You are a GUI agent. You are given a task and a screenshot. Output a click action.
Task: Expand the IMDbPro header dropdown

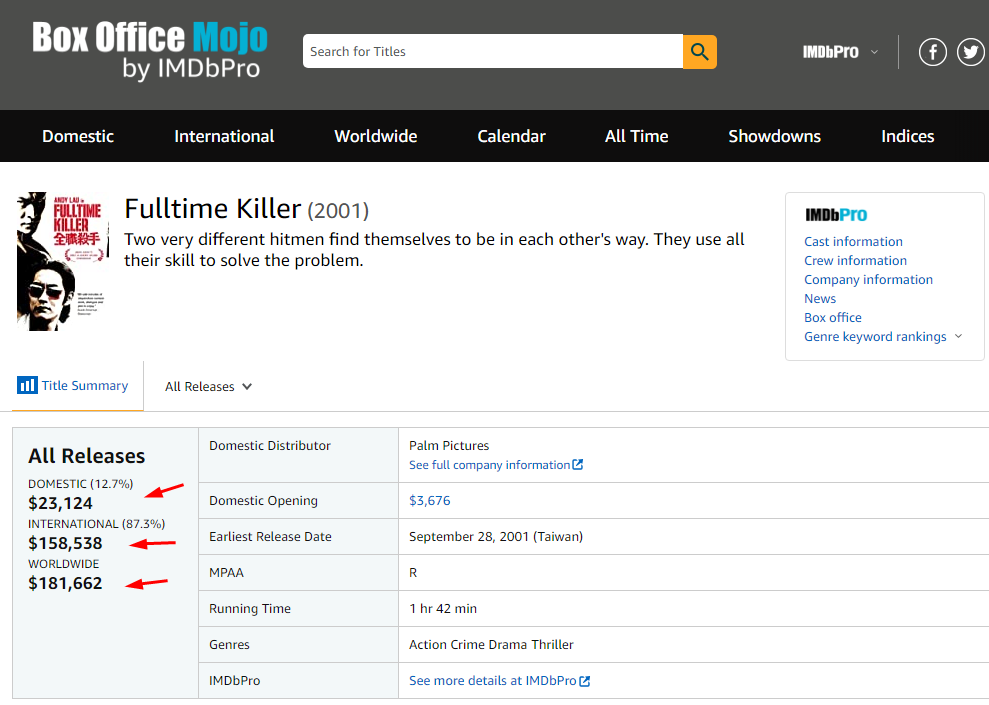(x=840, y=52)
